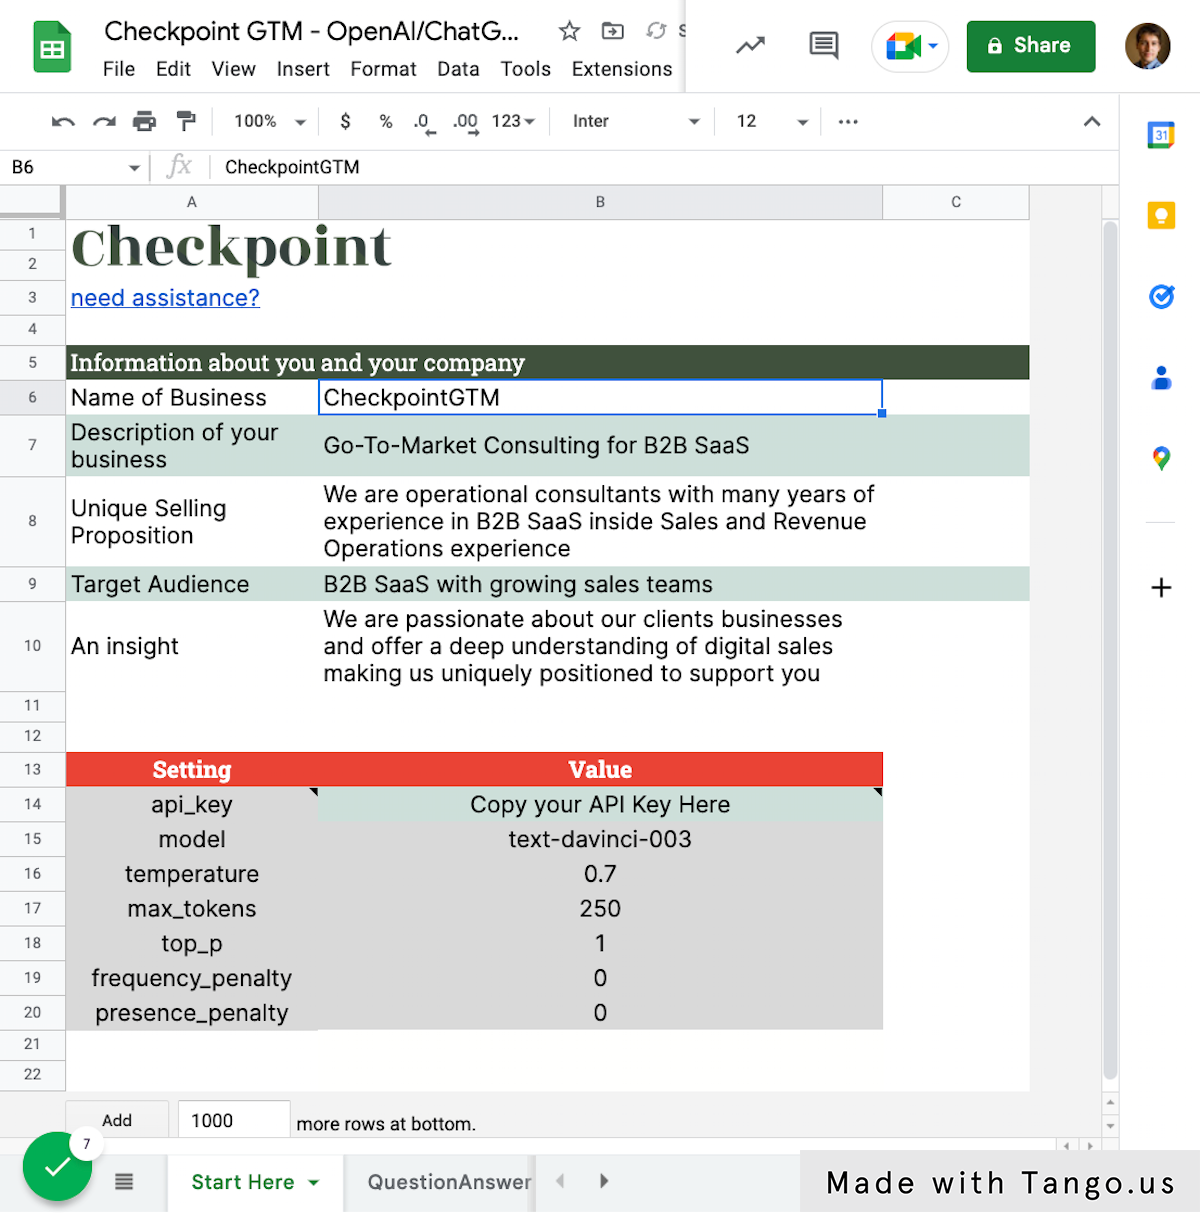Open the 123 number format dropdown

coord(513,122)
